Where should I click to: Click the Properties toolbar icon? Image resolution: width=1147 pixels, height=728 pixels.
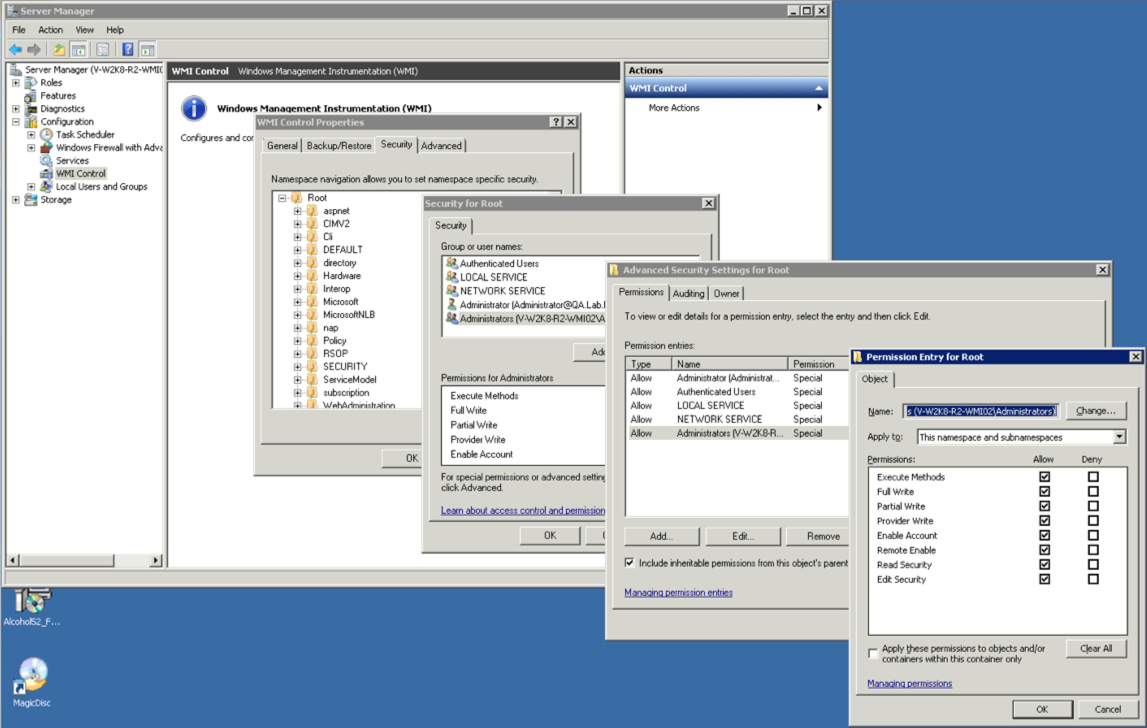click(x=102, y=50)
